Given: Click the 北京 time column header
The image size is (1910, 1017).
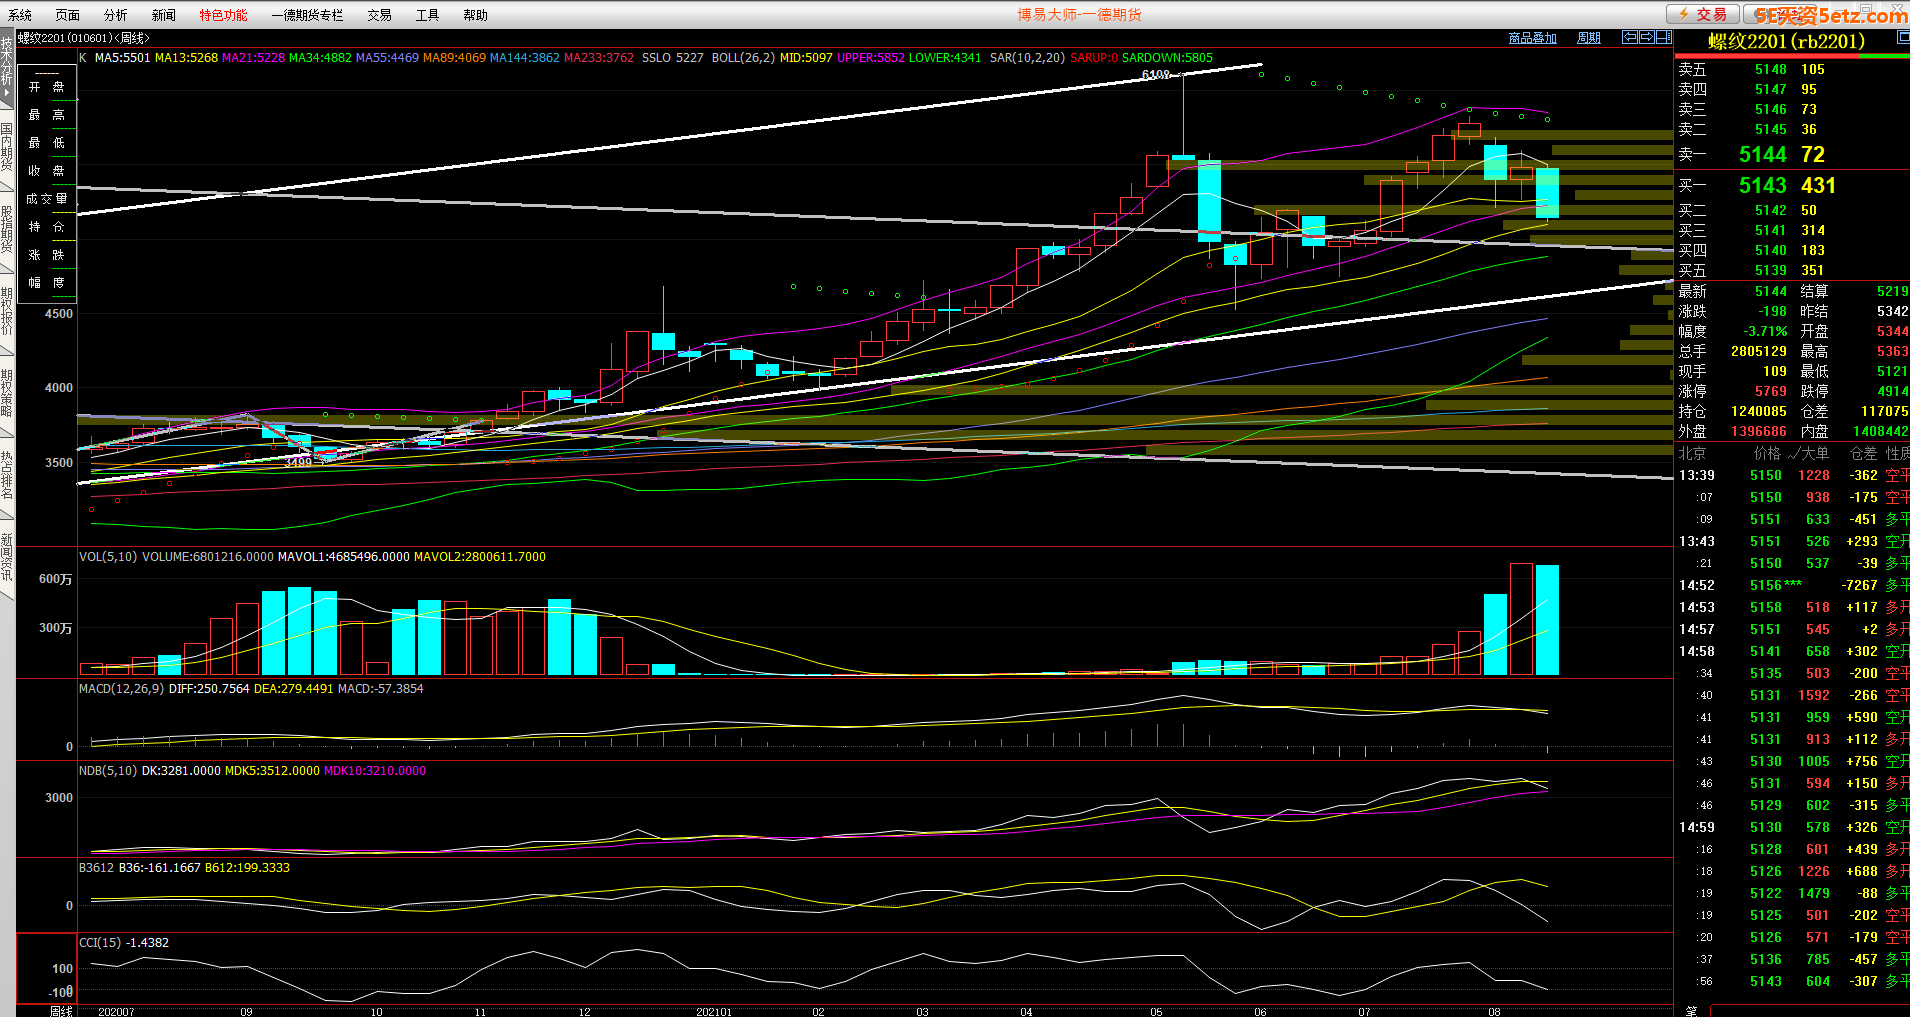Looking at the screenshot, I should point(1692,454).
